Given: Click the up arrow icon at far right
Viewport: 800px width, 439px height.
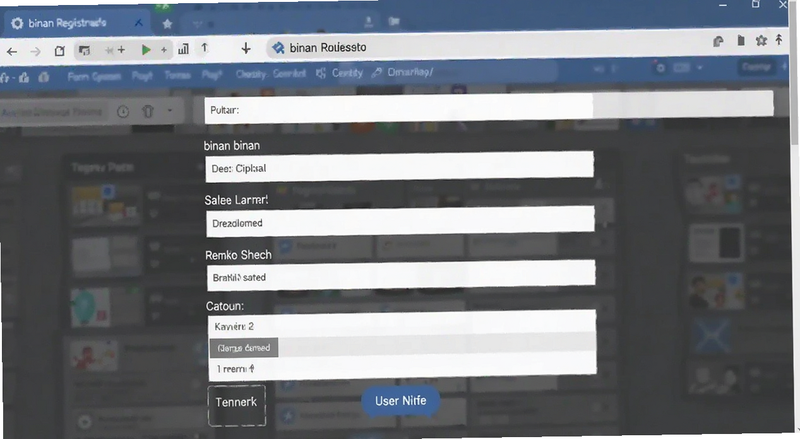Looking at the screenshot, I should 779,39.
